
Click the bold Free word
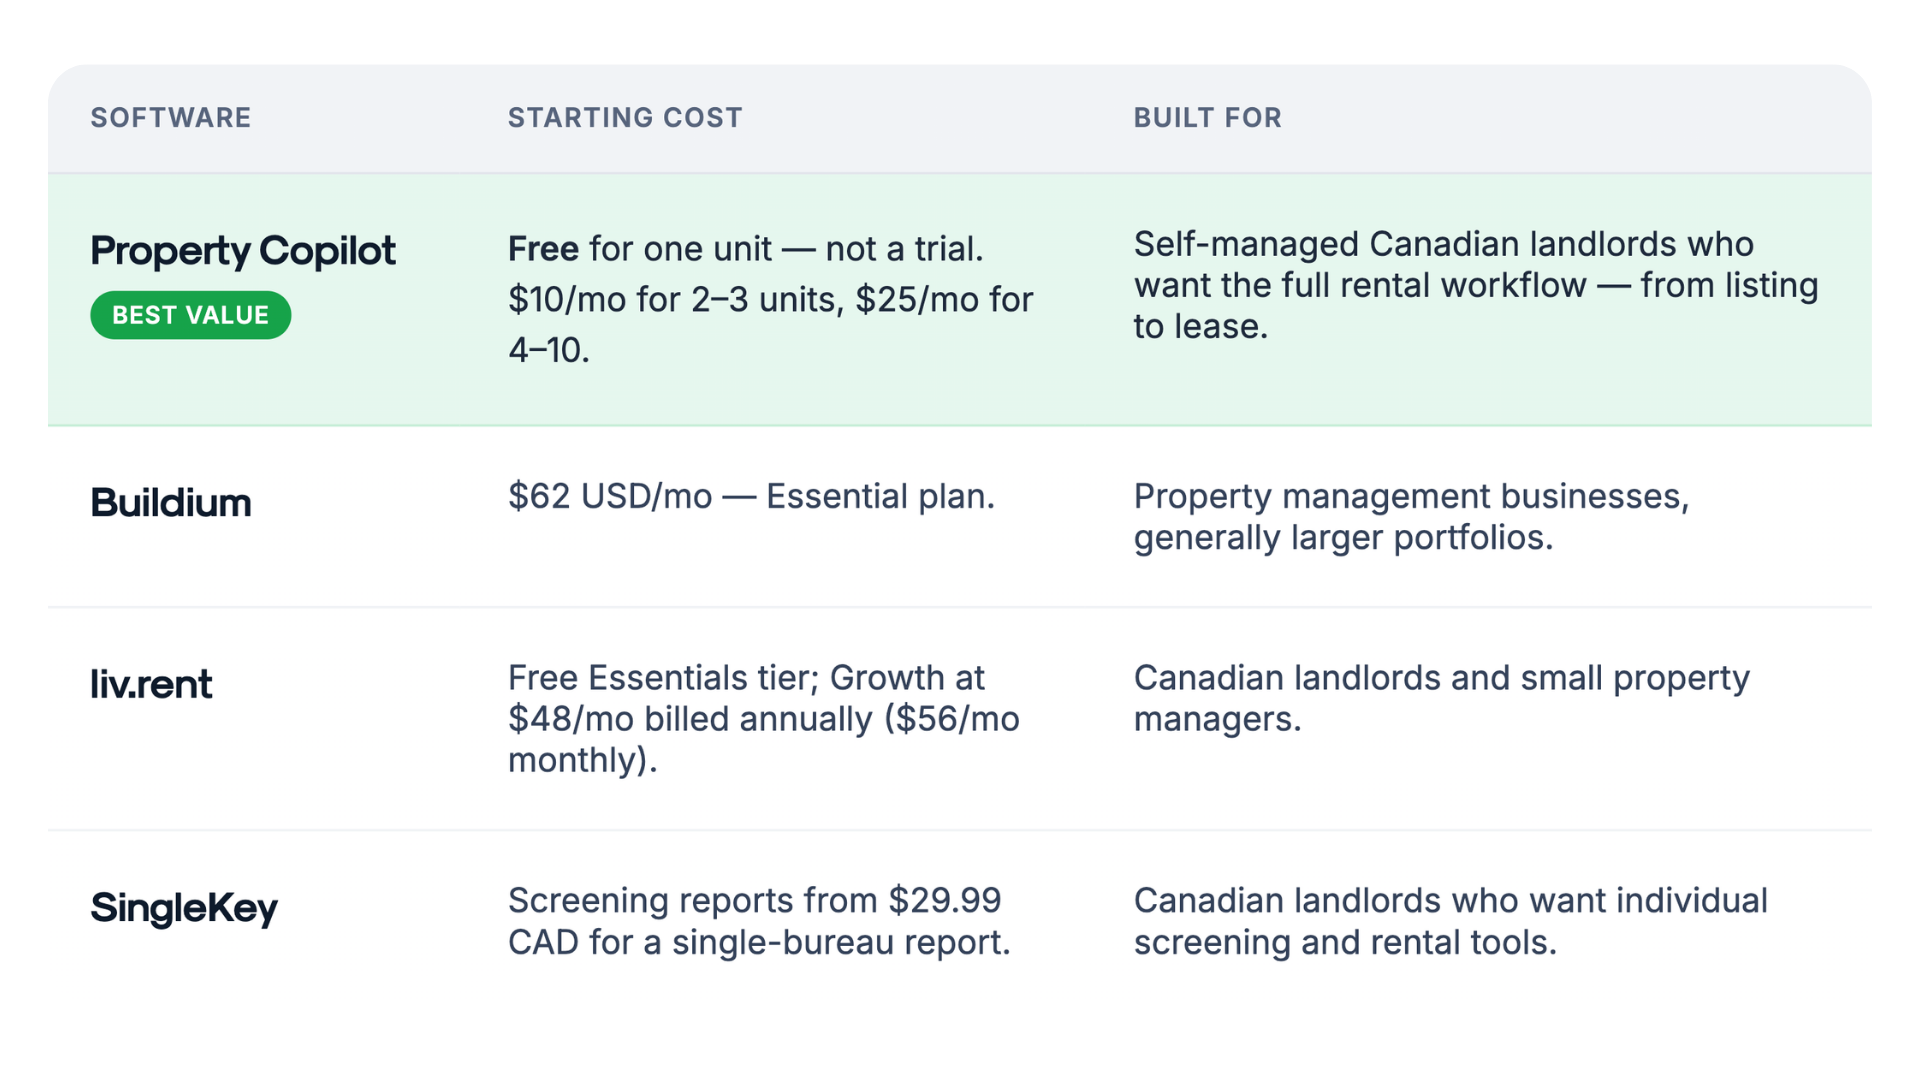(x=543, y=249)
